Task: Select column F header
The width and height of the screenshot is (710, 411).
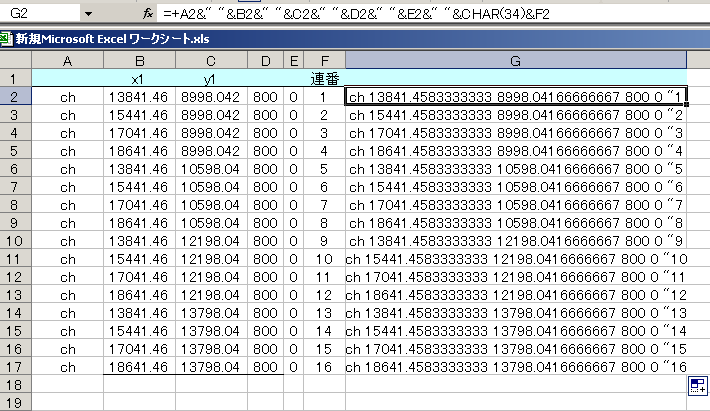Action: [x=324, y=61]
